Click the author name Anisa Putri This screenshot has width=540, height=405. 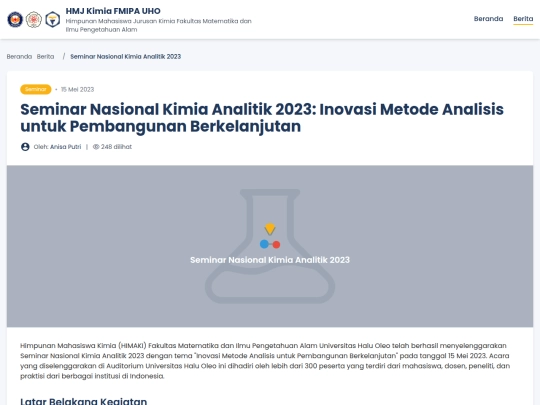click(65, 147)
